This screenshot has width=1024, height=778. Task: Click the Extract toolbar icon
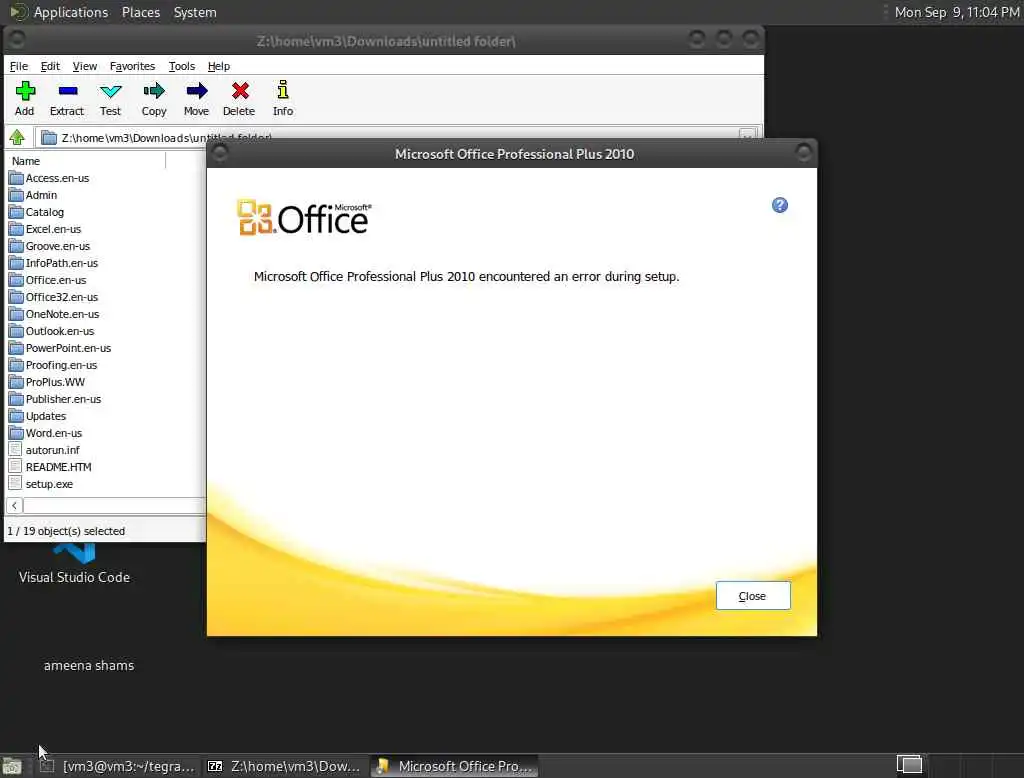click(x=67, y=99)
